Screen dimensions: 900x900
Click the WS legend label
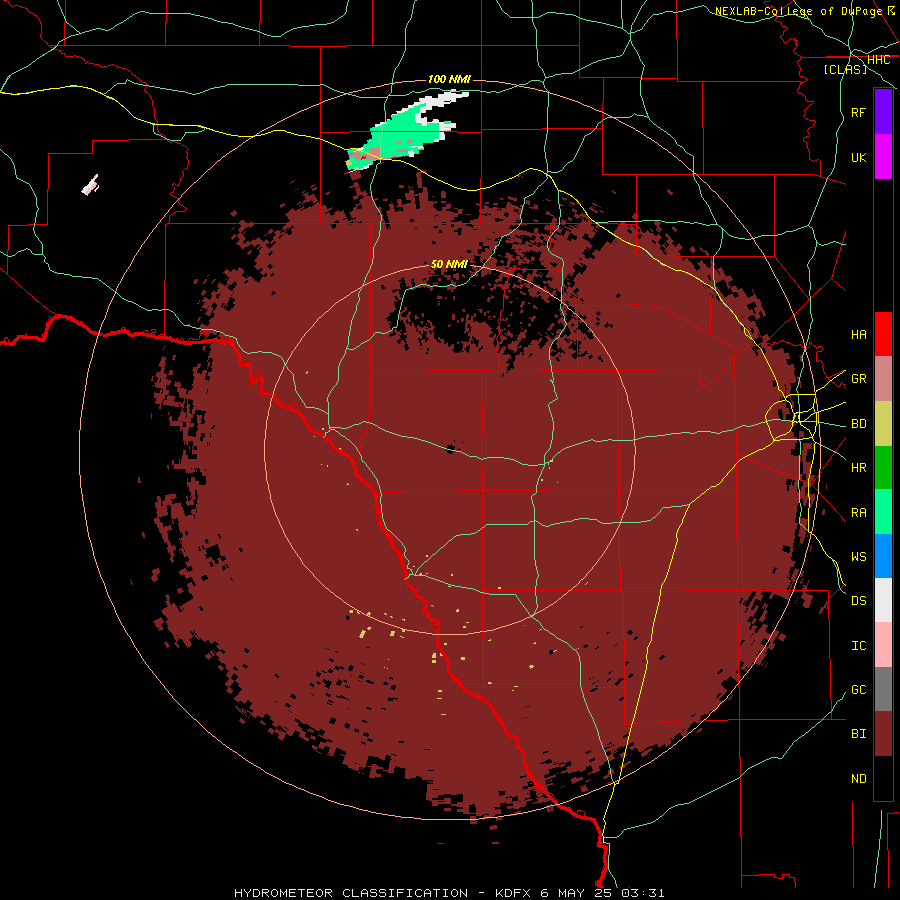pyautogui.click(x=858, y=556)
